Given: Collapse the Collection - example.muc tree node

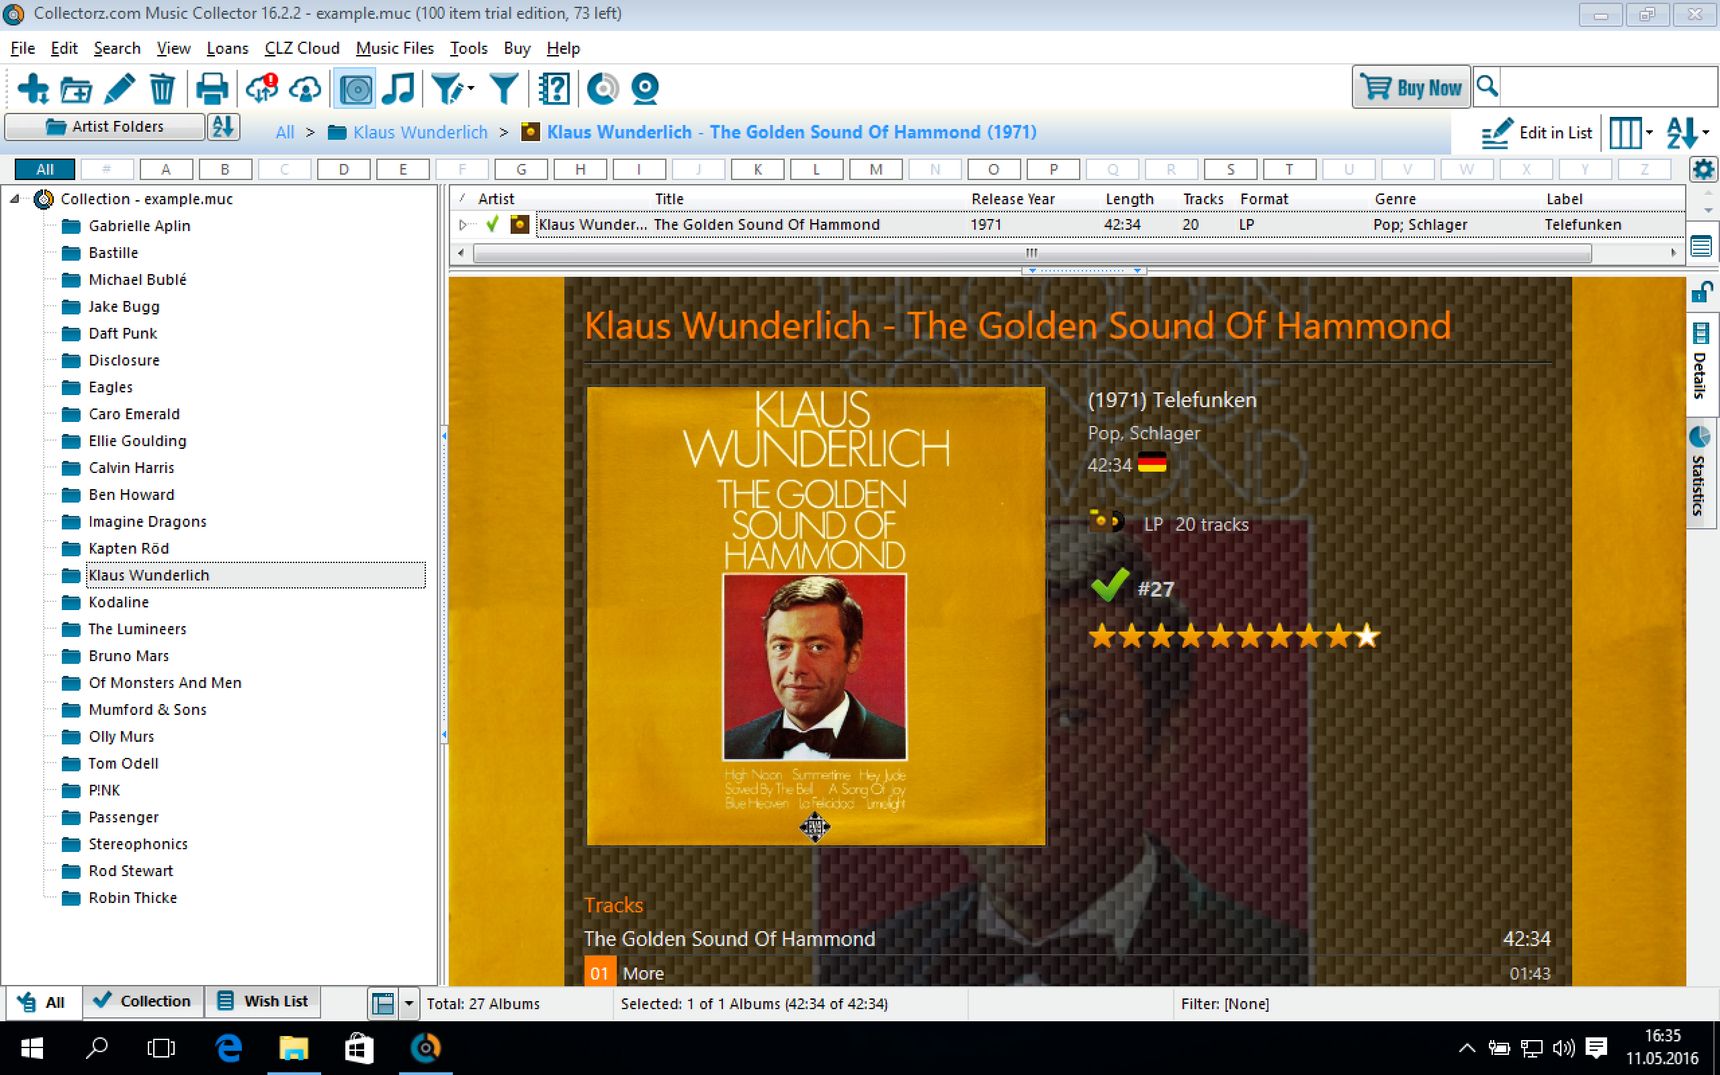Looking at the screenshot, I should coord(15,199).
